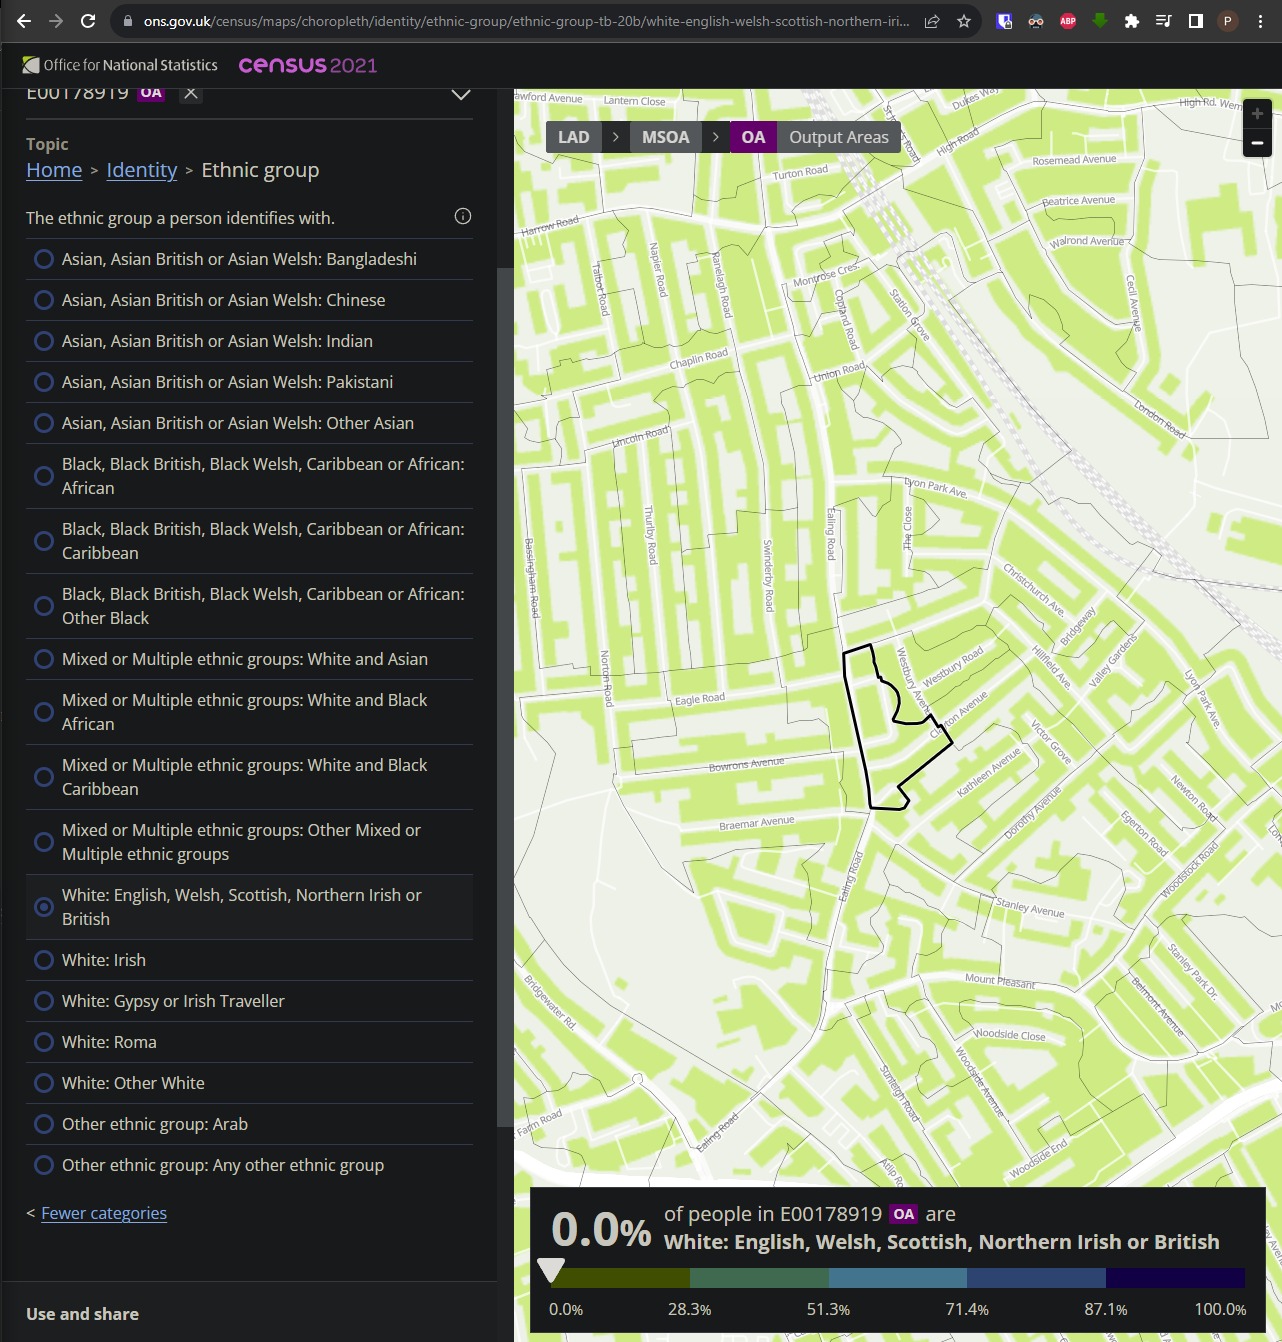Open the browser extensions puzzle icon

1131,21
